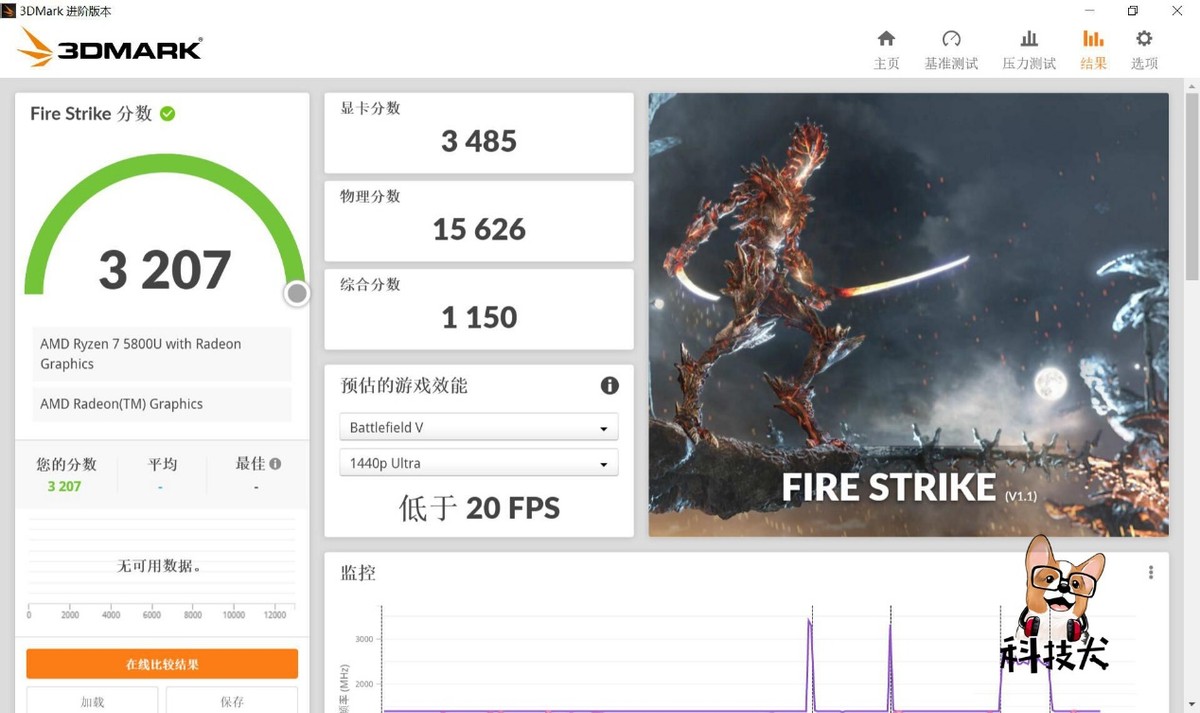
Task: Click the 平均 score column
Action: pyautogui.click(x=162, y=474)
